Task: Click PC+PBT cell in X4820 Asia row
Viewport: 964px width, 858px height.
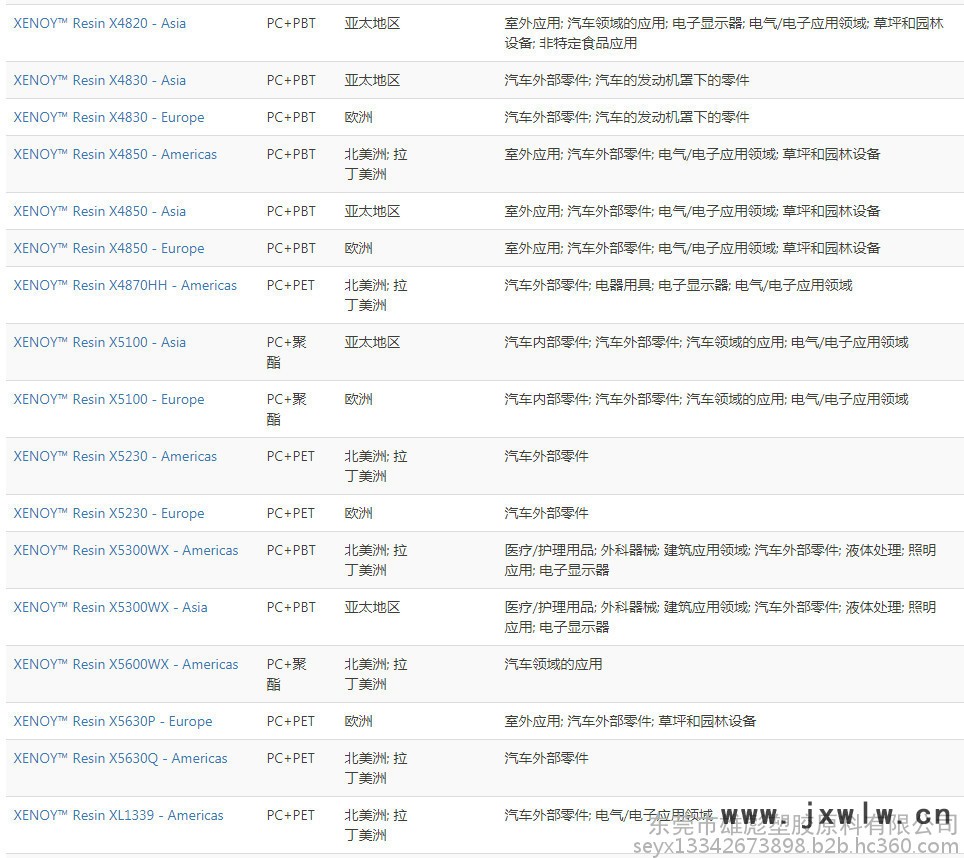Action: coord(291,23)
